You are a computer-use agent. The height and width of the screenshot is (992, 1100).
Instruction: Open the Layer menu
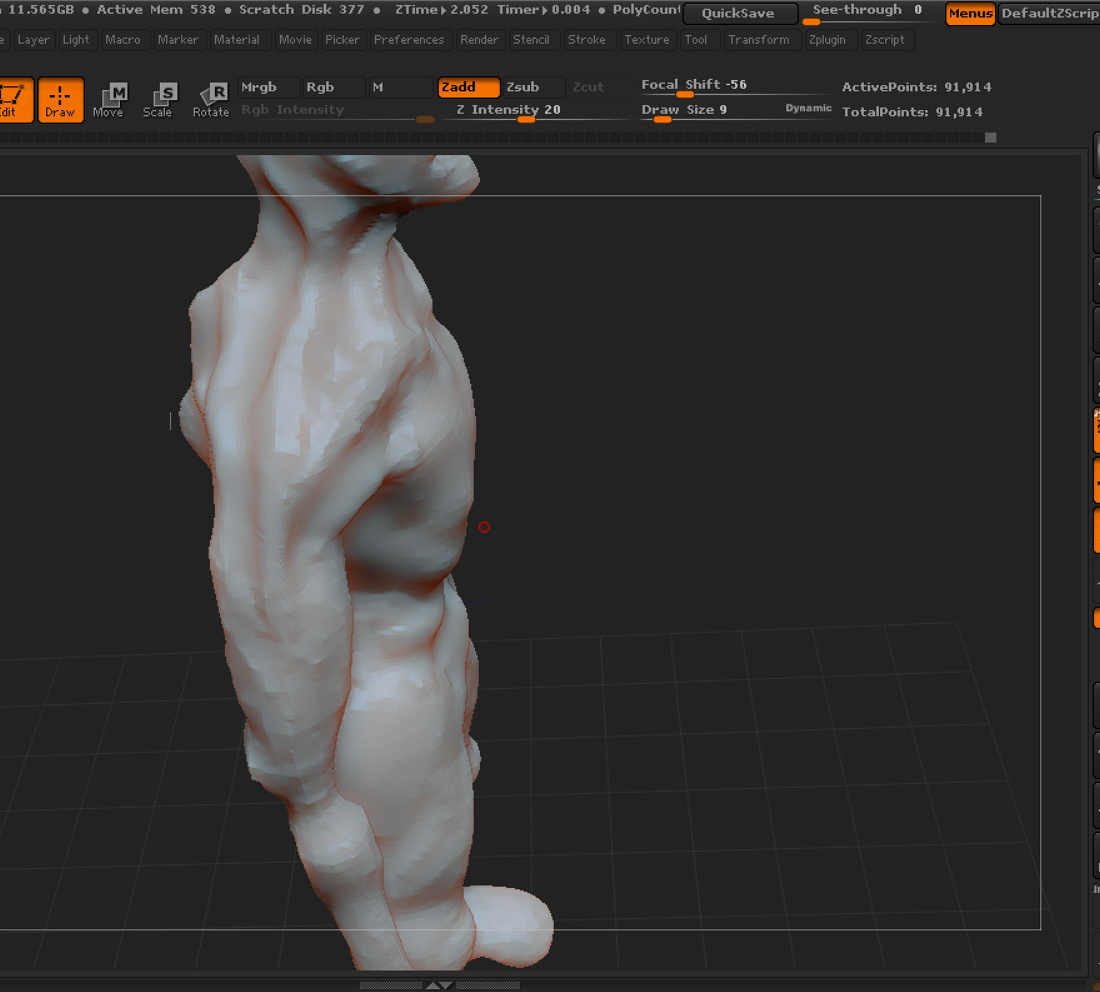pyautogui.click(x=33, y=40)
